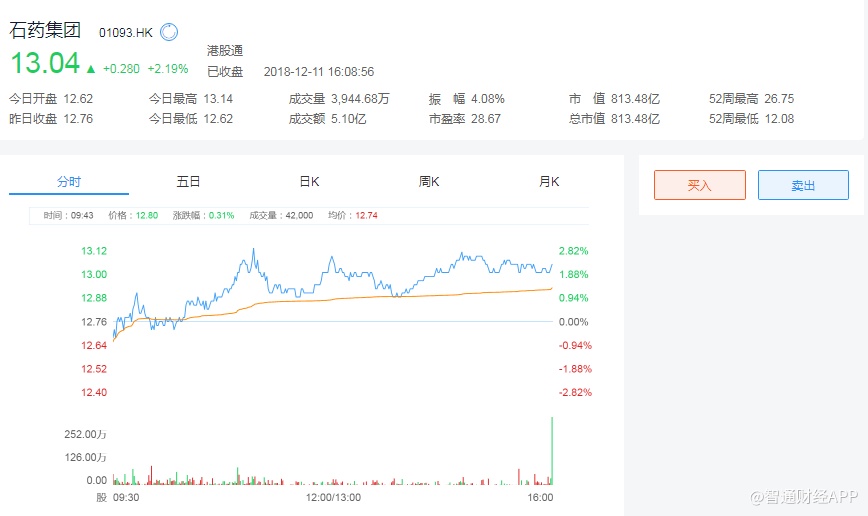Open the 月K monthly chart tab
This screenshot has width=868, height=516.
click(x=549, y=182)
